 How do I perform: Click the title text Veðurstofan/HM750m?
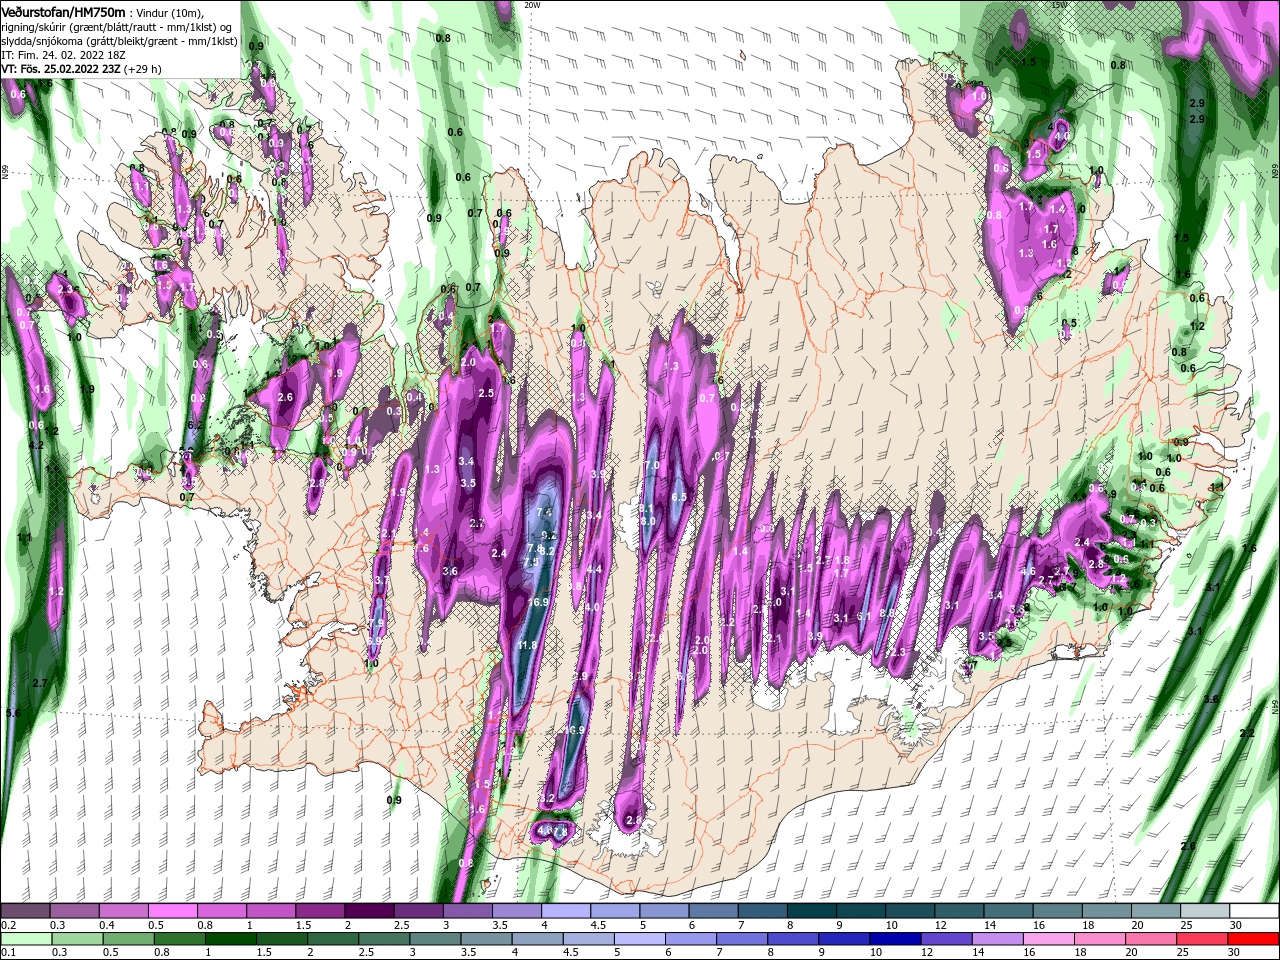click(63, 11)
